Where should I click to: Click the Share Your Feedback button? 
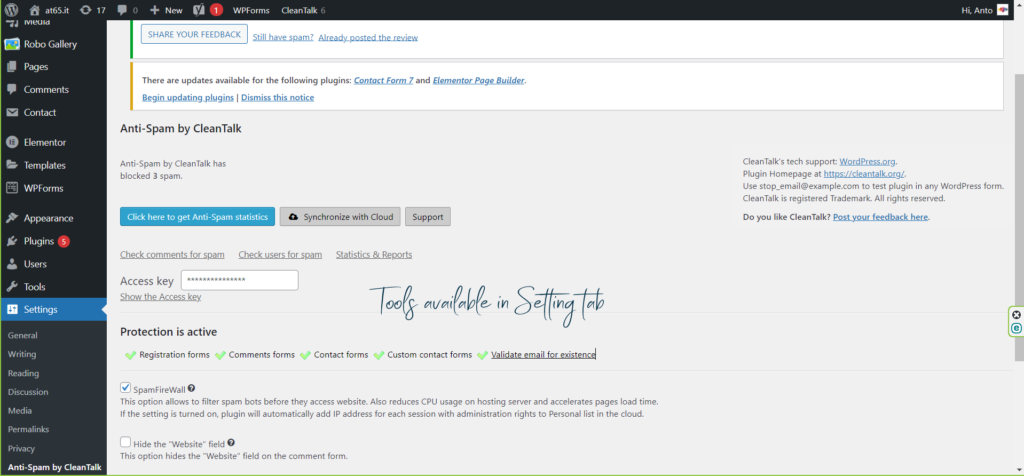[x=194, y=35]
